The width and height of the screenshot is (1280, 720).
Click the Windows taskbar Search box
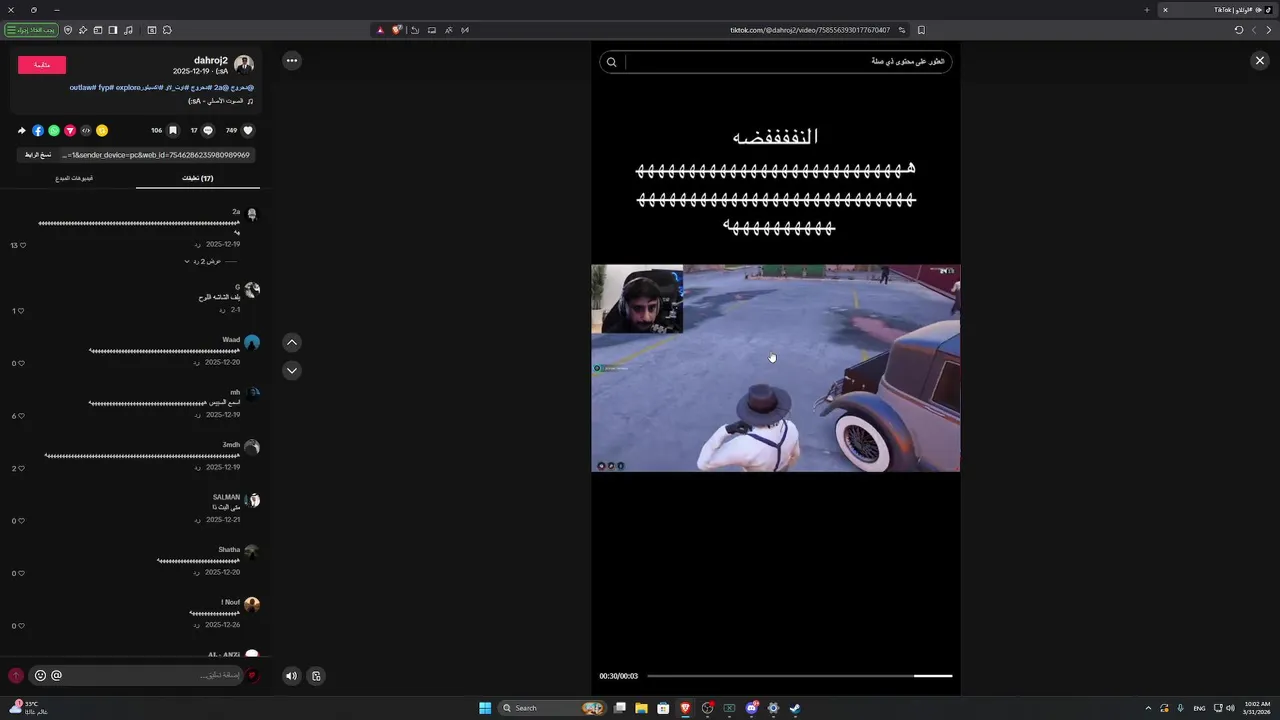click(553, 708)
